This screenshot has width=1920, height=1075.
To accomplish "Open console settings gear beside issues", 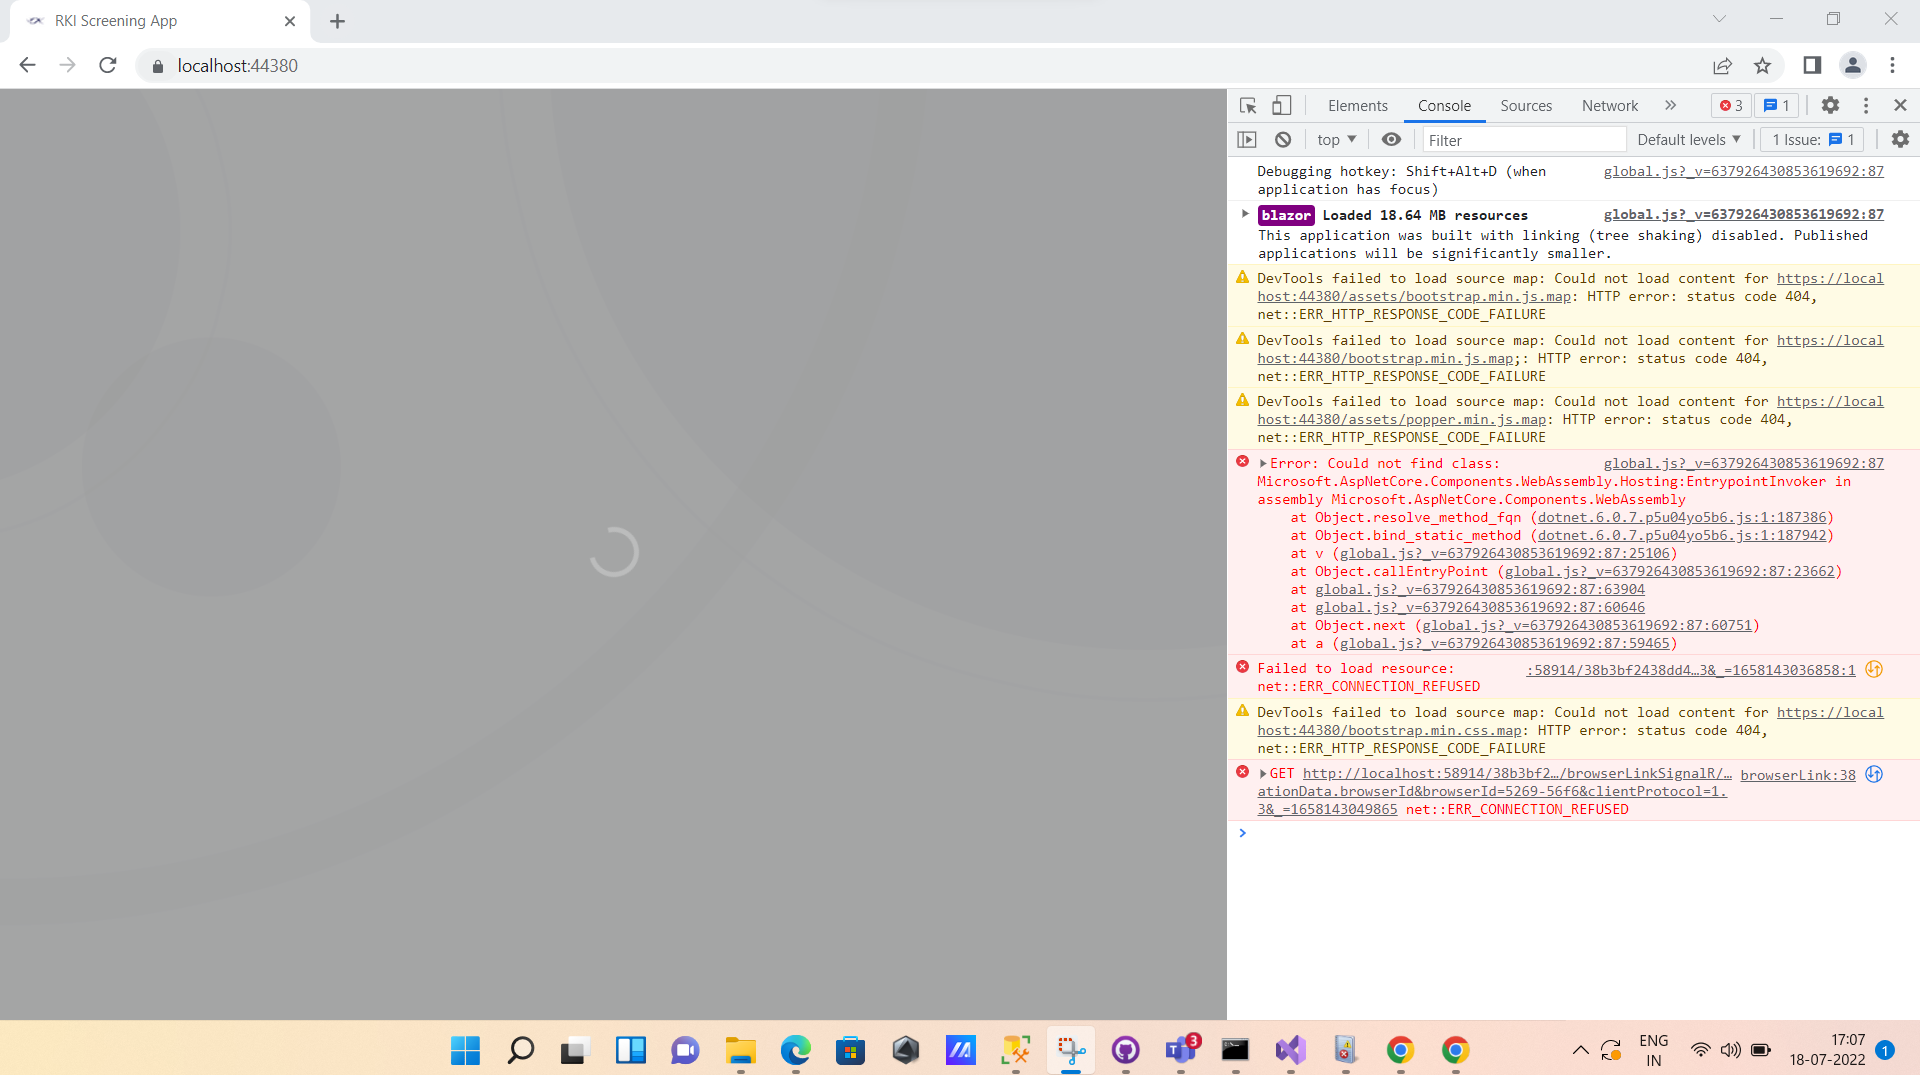I will (1900, 140).
